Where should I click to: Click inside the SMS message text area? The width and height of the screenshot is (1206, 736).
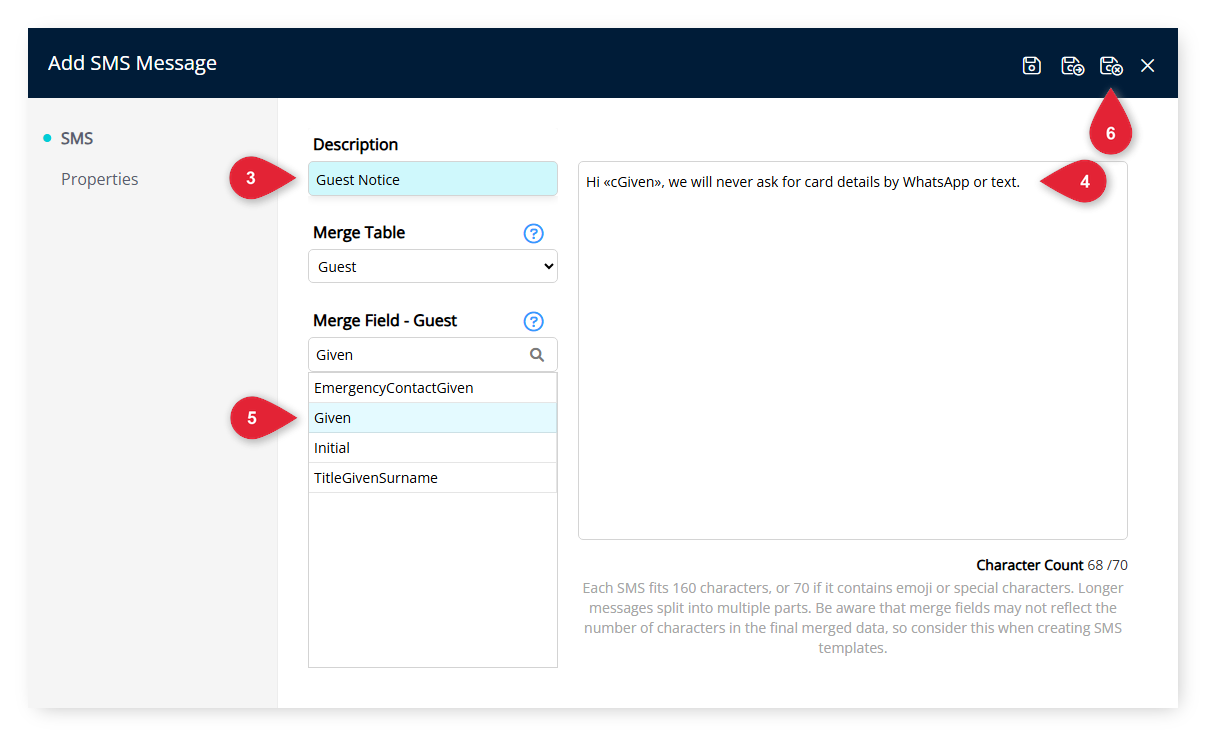pos(853,351)
